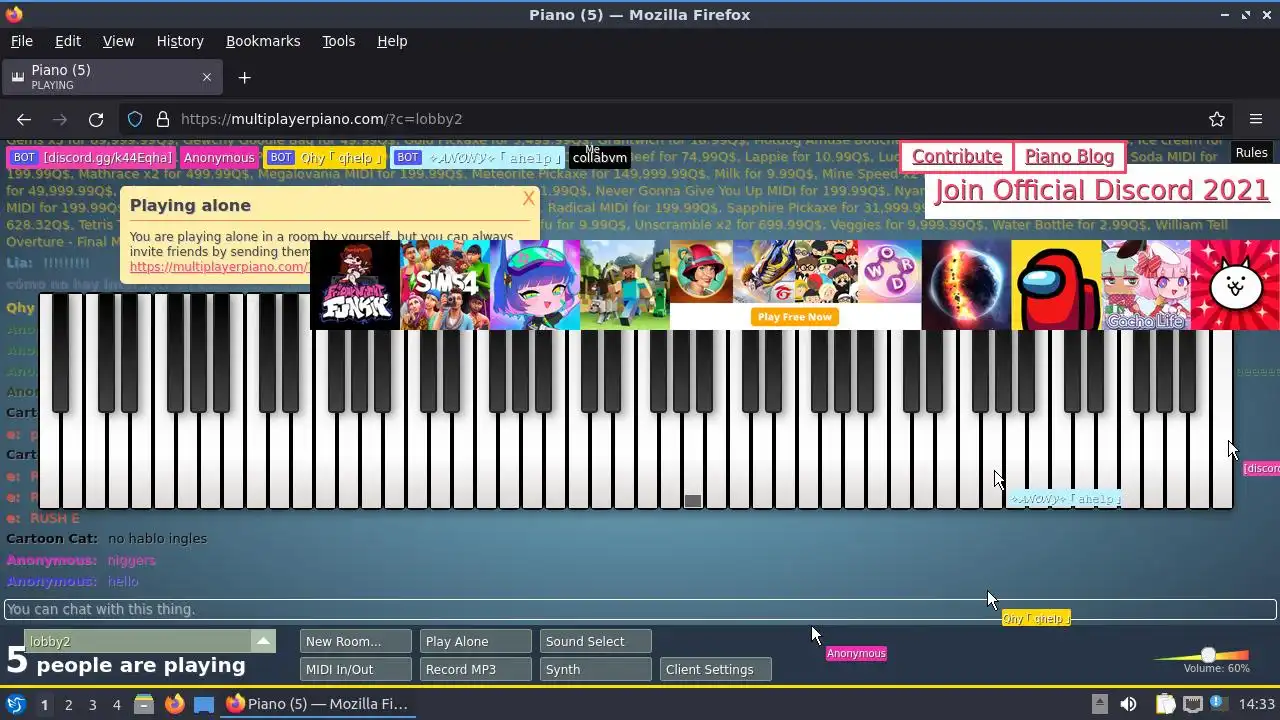Click the gray pressed piano key marker
This screenshot has height=720, width=1280.
[x=693, y=501]
